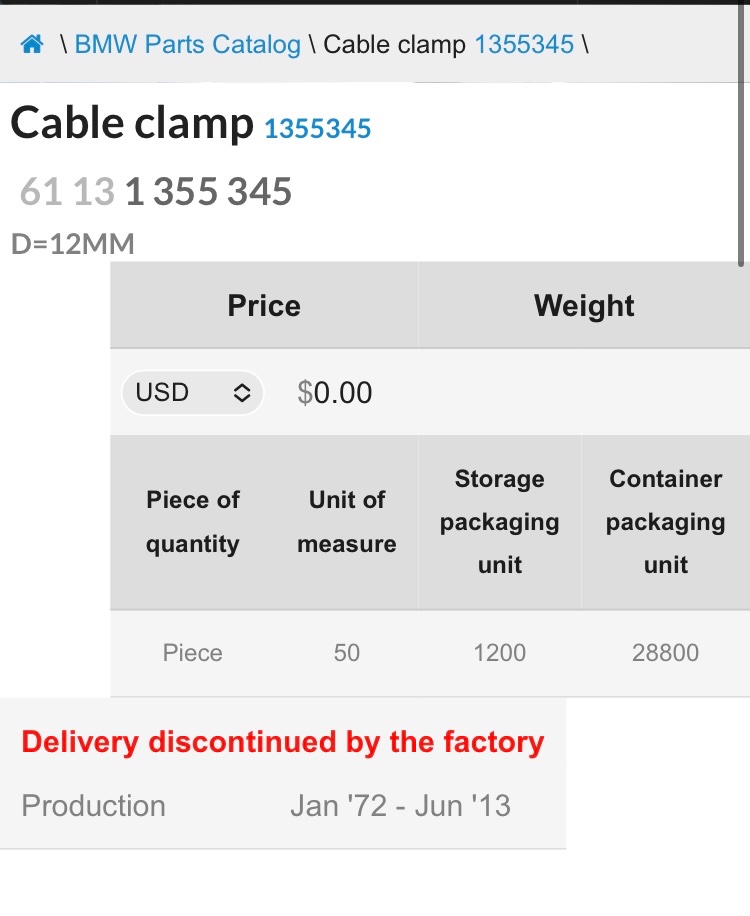This screenshot has width=750, height=916.
Task: Click the 1355345 link in the breadcrumb
Action: (x=524, y=45)
